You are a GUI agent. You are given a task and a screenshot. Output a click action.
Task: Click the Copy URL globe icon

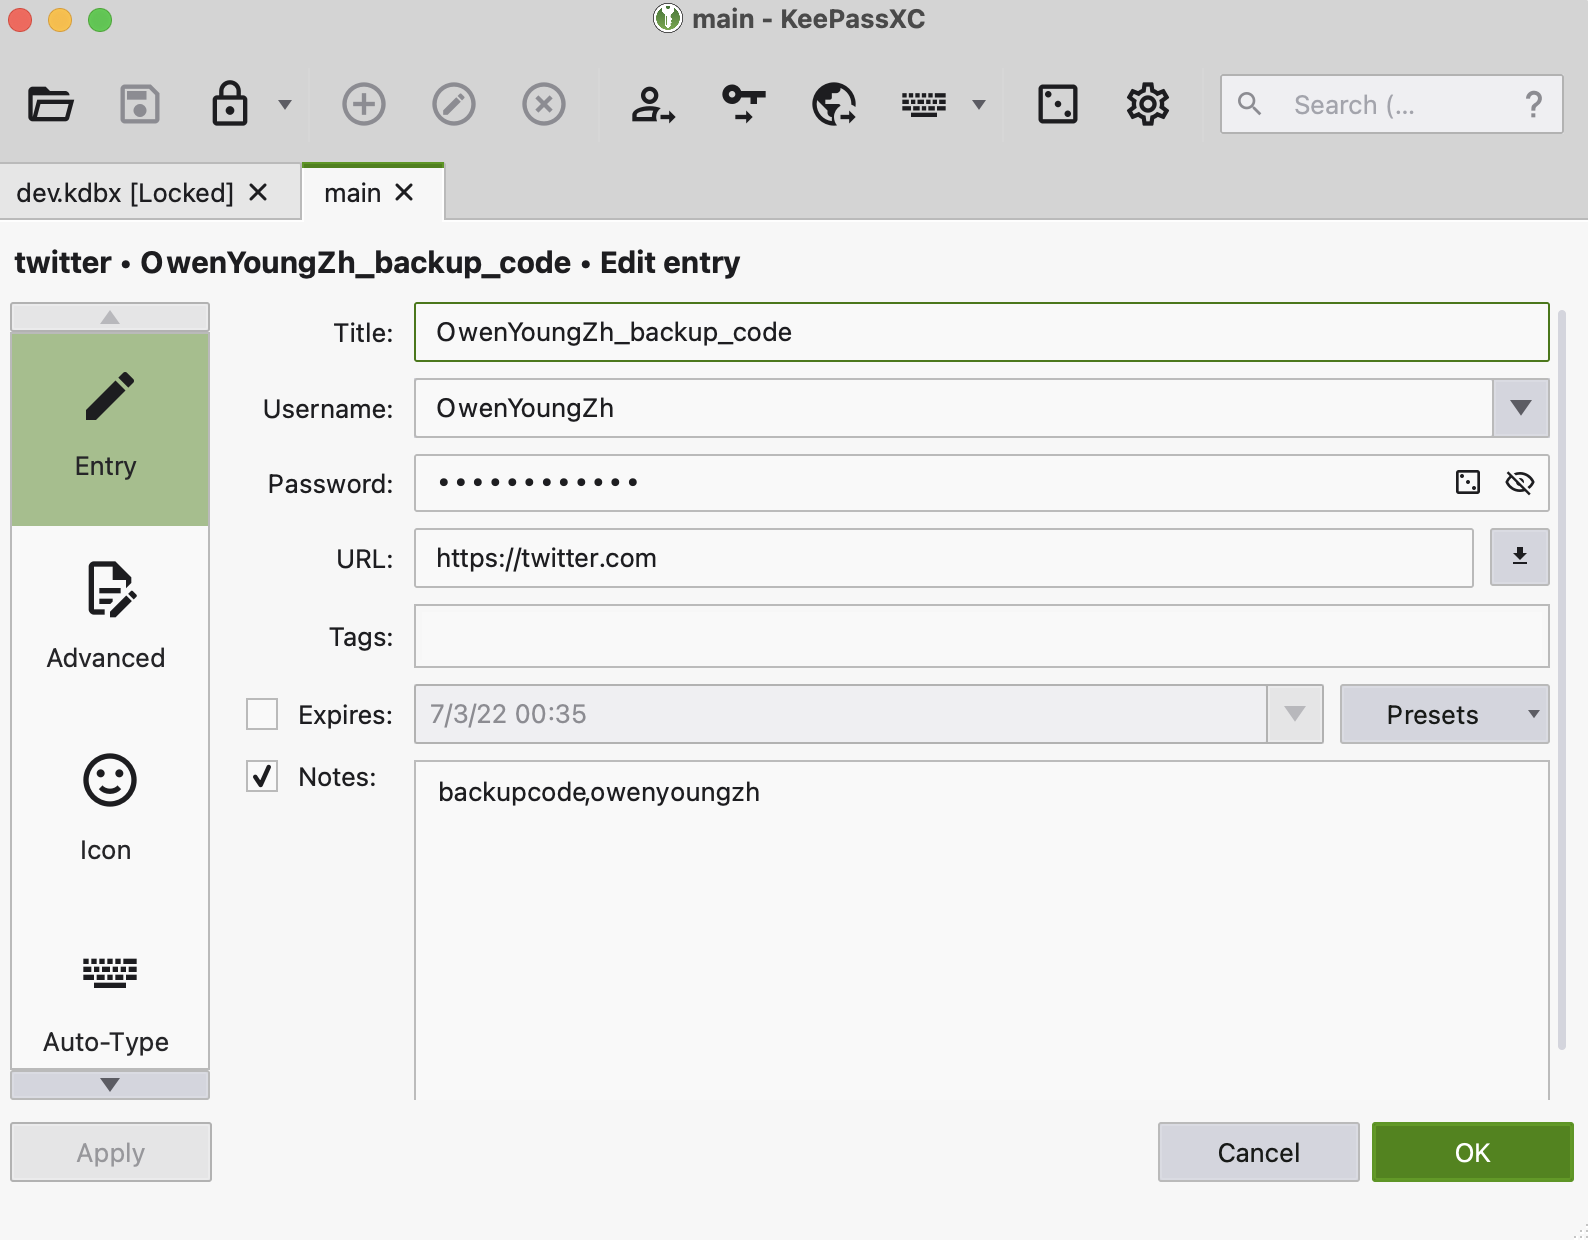coord(834,104)
